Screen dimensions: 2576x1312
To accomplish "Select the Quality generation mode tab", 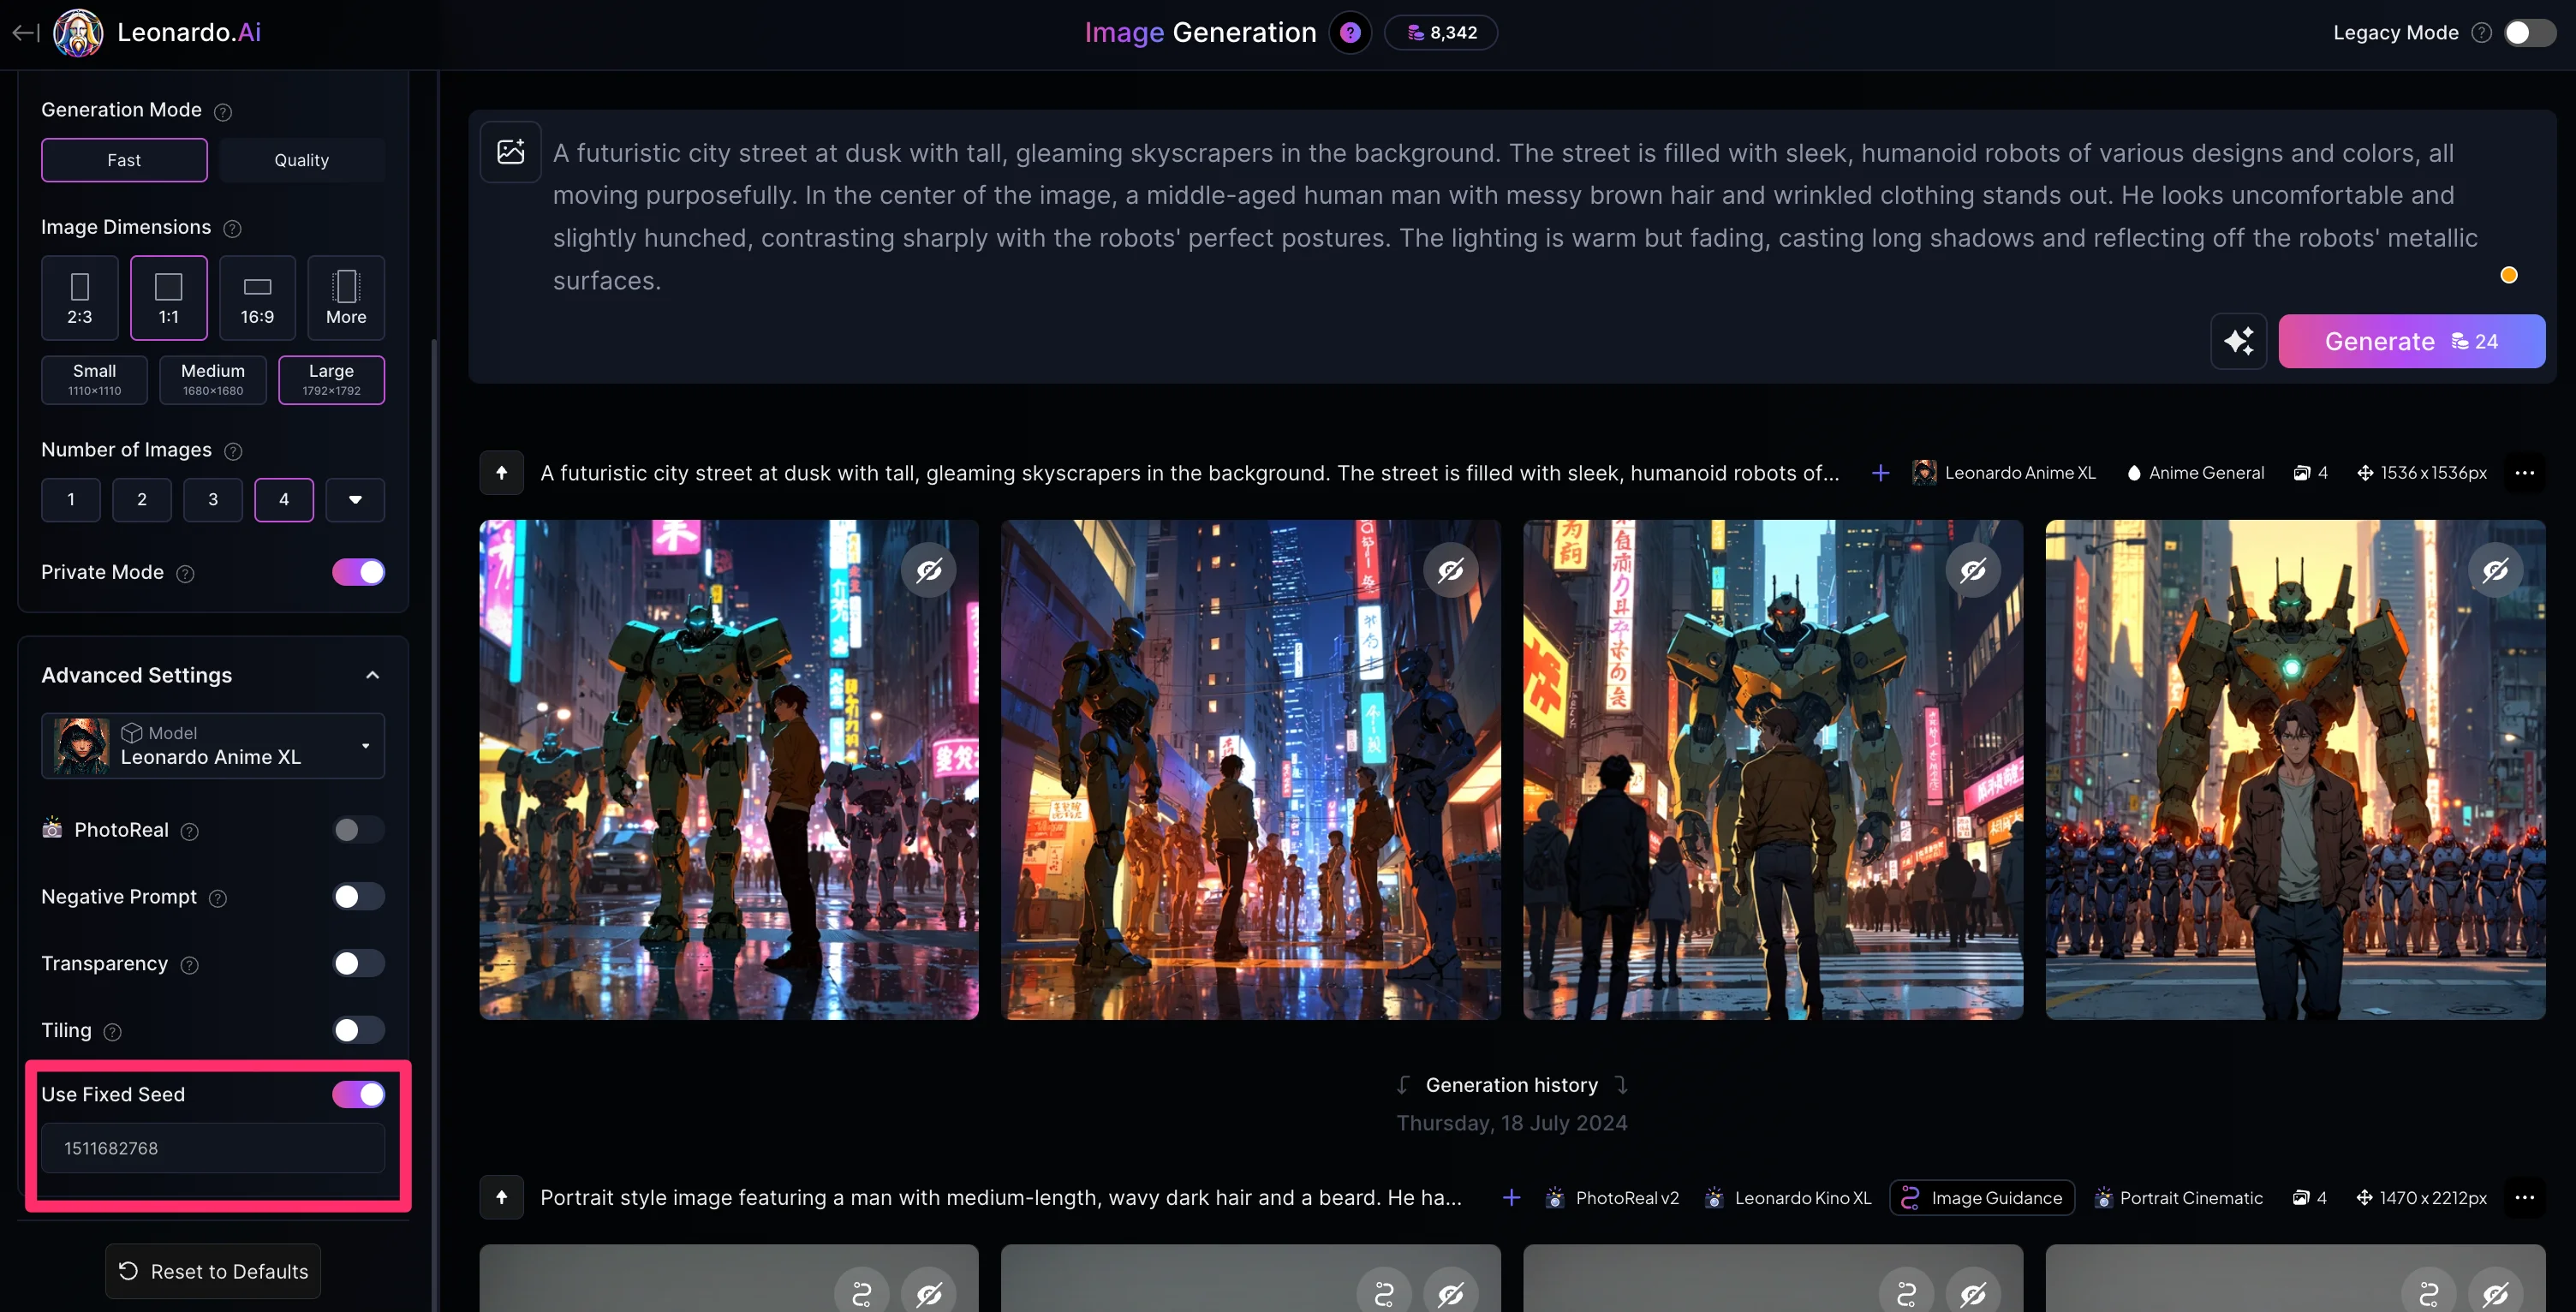I will pyautogui.click(x=301, y=160).
